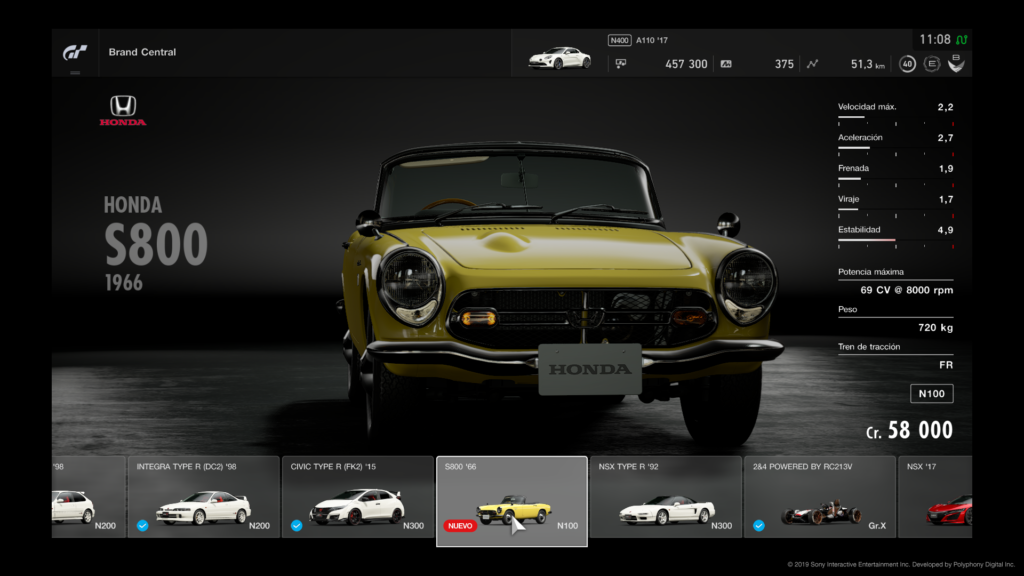Image resolution: width=1024 pixels, height=576 pixels.
Task: Click the Frenada stat label
Action: [x=853, y=168]
